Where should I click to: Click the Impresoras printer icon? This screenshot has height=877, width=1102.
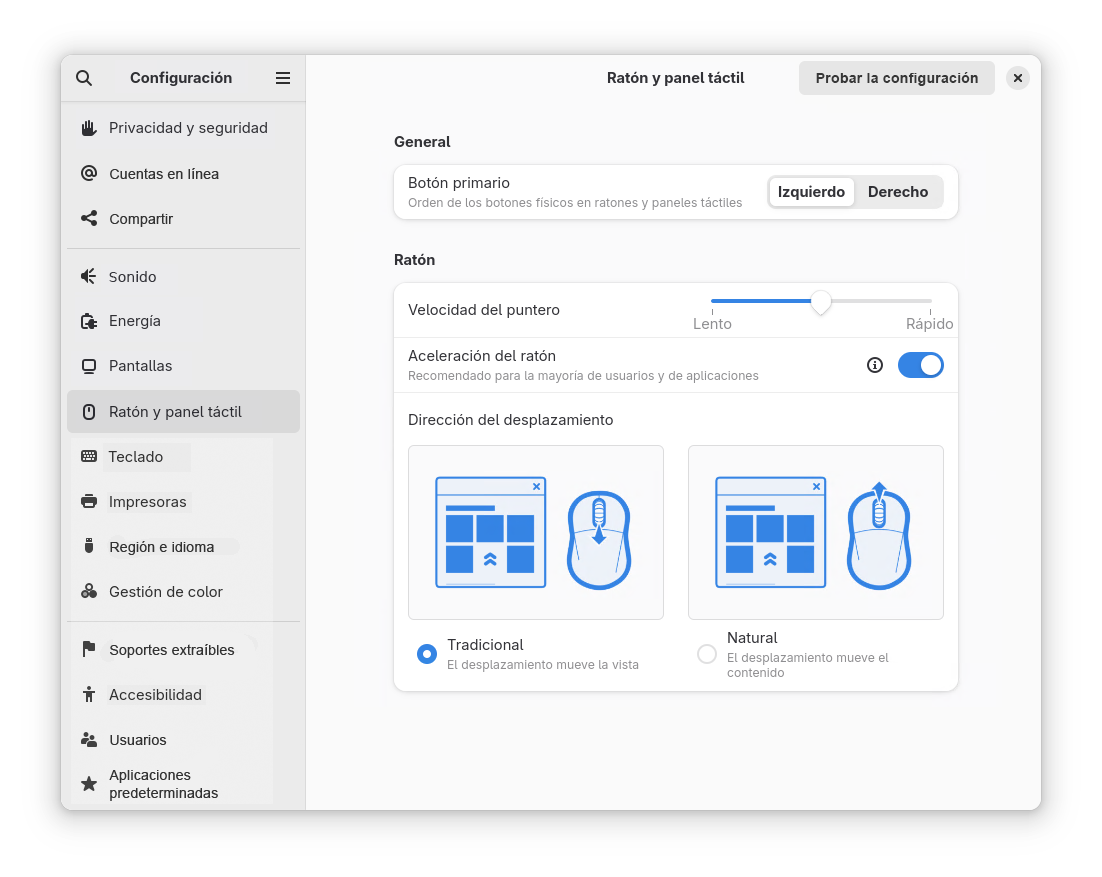click(x=89, y=501)
